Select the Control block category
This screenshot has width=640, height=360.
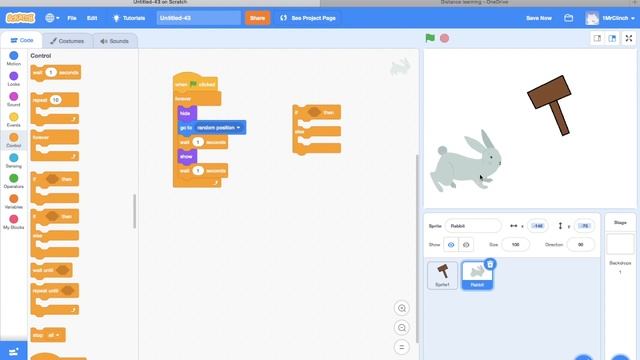[13, 140]
